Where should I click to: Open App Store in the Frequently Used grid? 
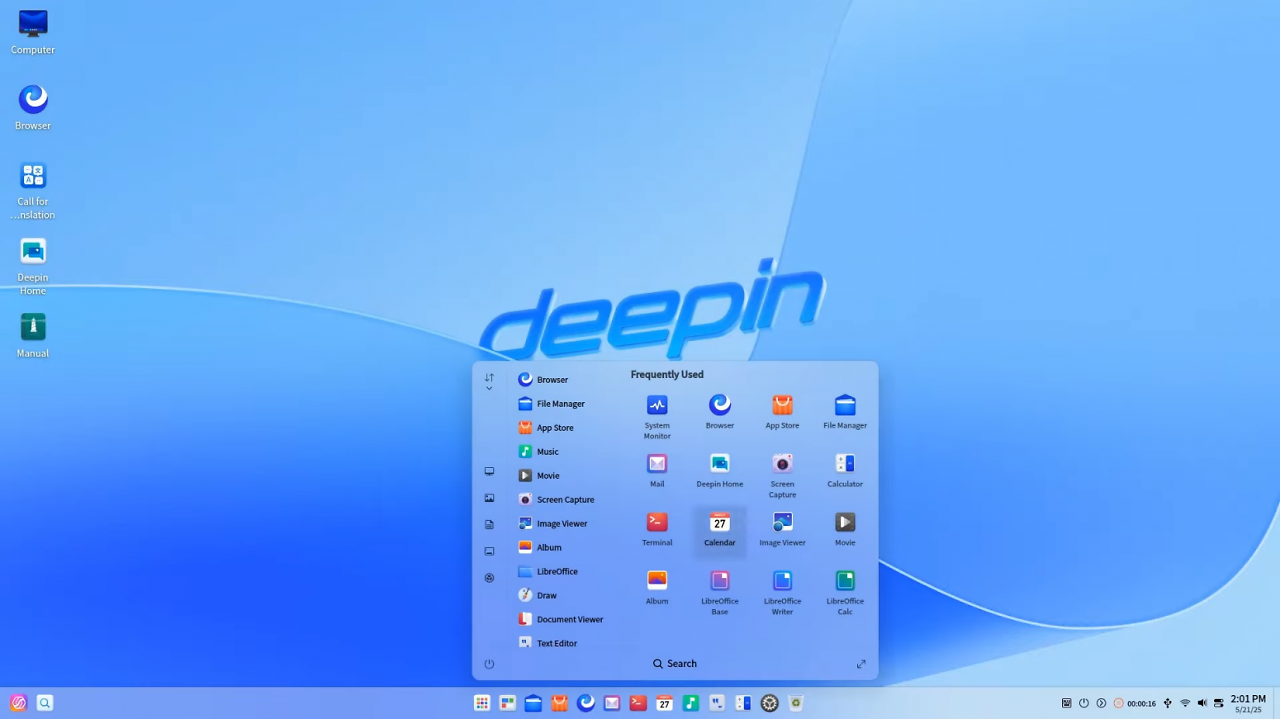[782, 411]
